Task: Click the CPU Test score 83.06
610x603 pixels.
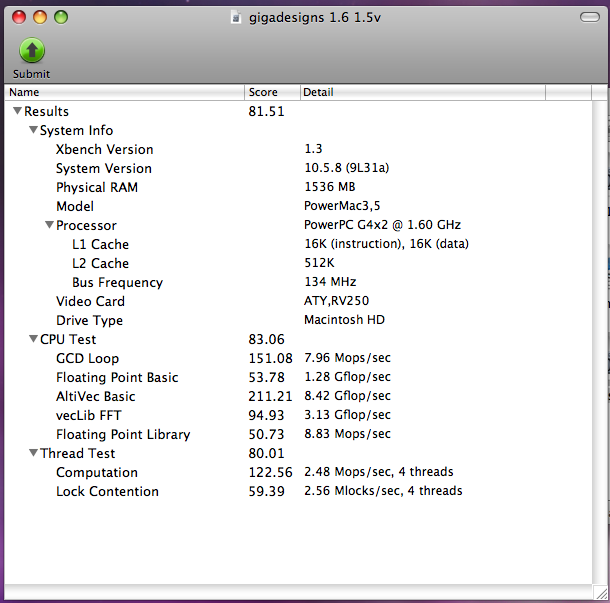Action: tap(266, 339)
